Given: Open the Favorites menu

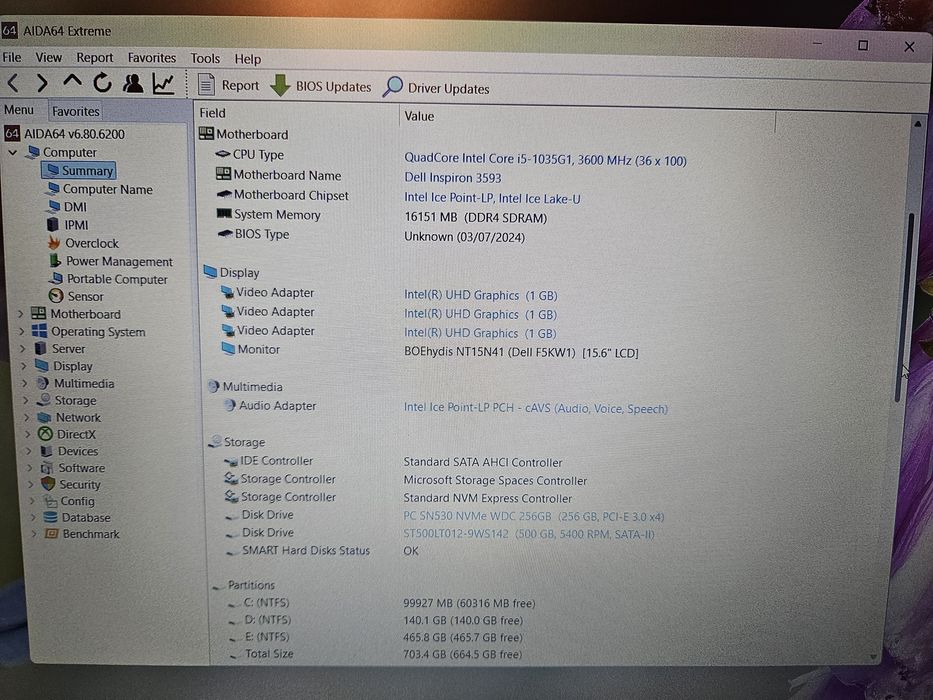Looking at the screenshot, I should (152, 58).
